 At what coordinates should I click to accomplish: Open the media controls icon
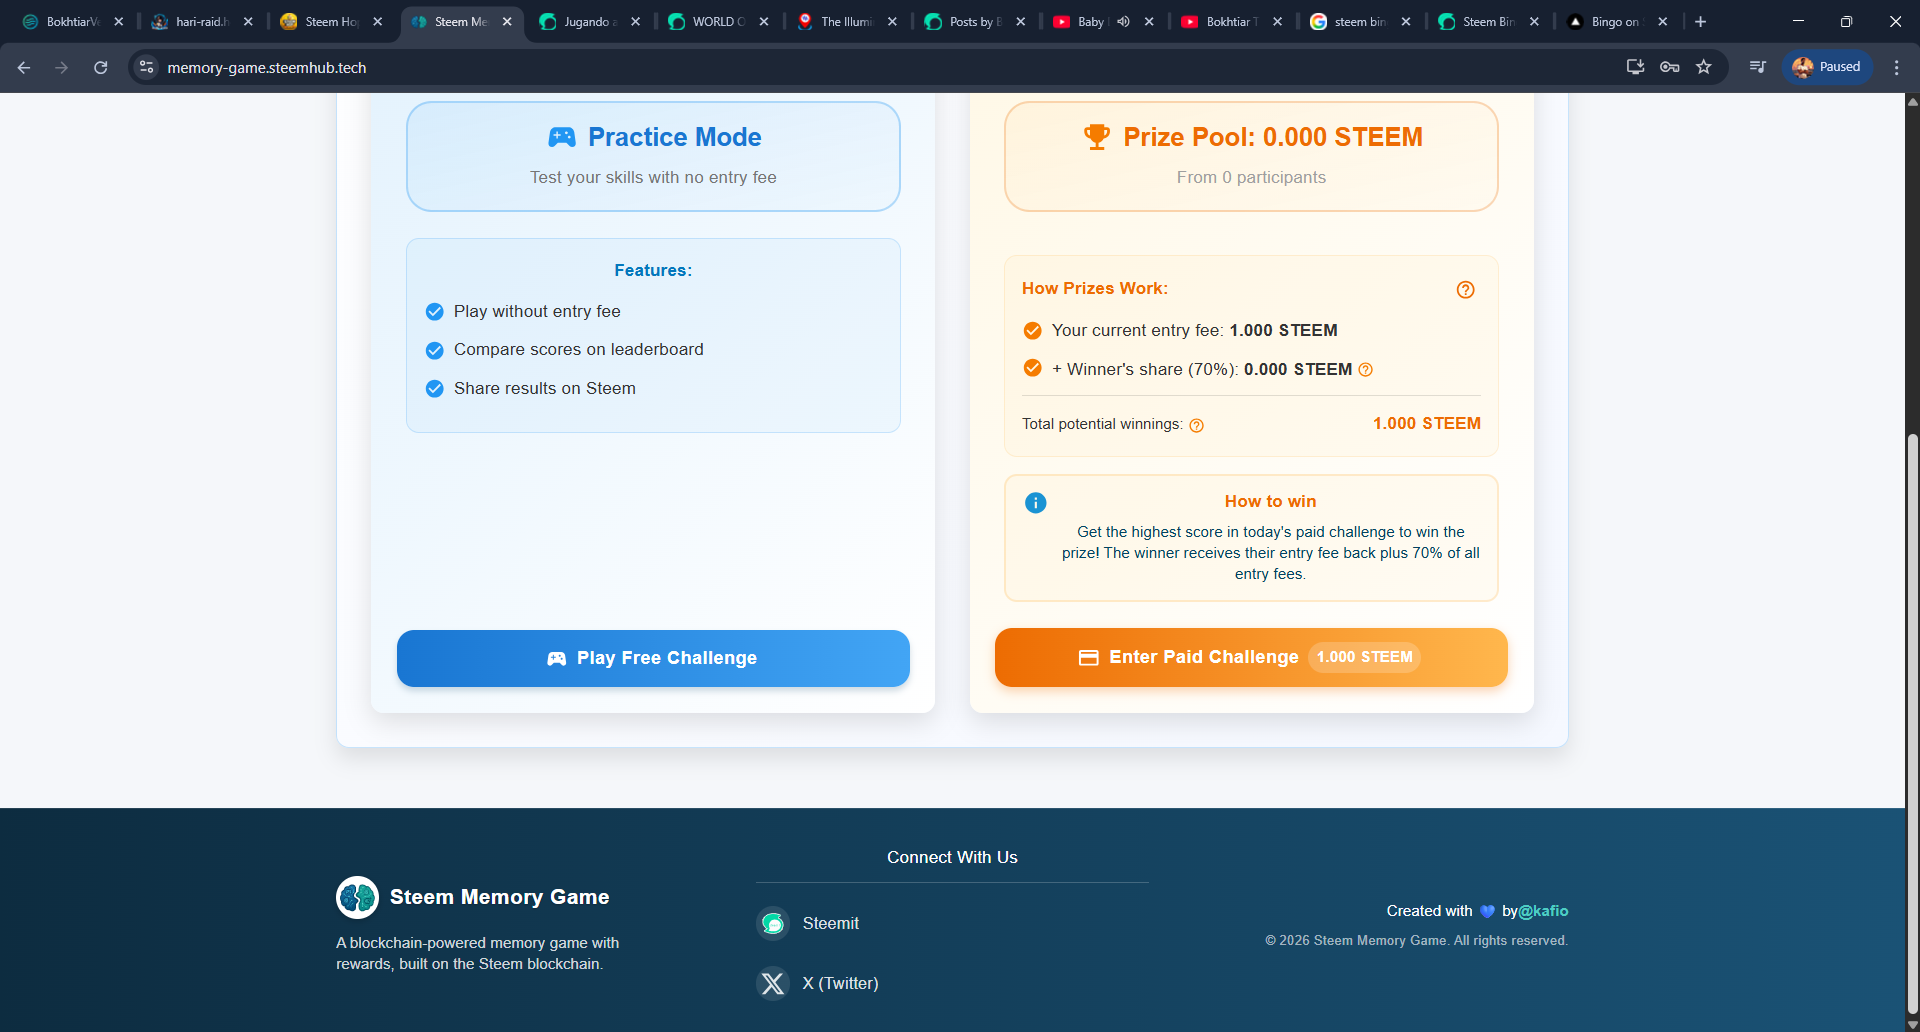pos(1757,67)
